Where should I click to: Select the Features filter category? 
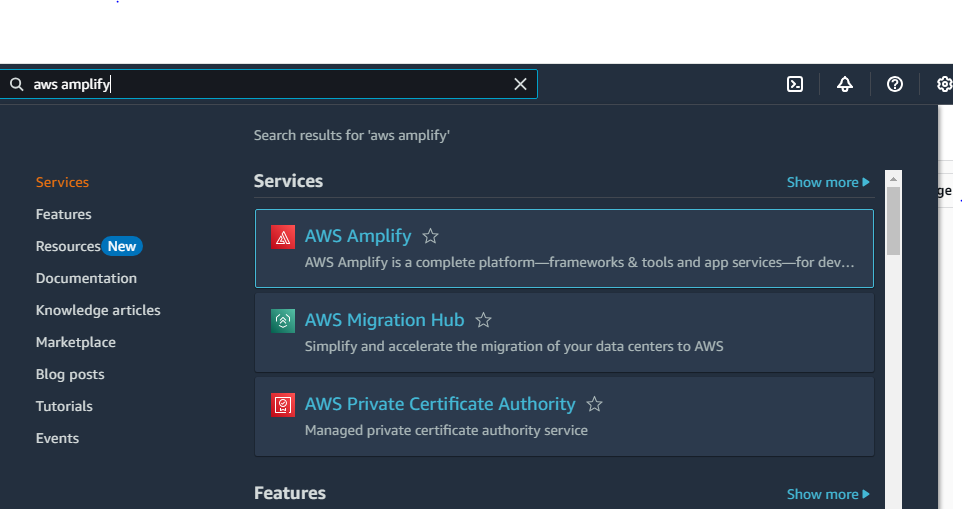[x=63, y=214]
